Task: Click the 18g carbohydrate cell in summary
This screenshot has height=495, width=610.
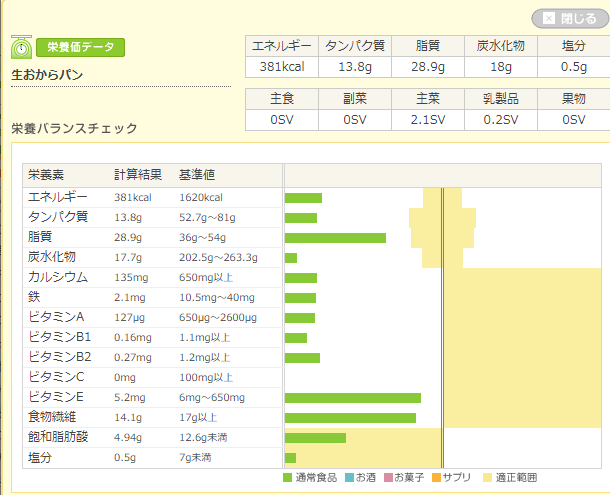Action: (501, 67)
